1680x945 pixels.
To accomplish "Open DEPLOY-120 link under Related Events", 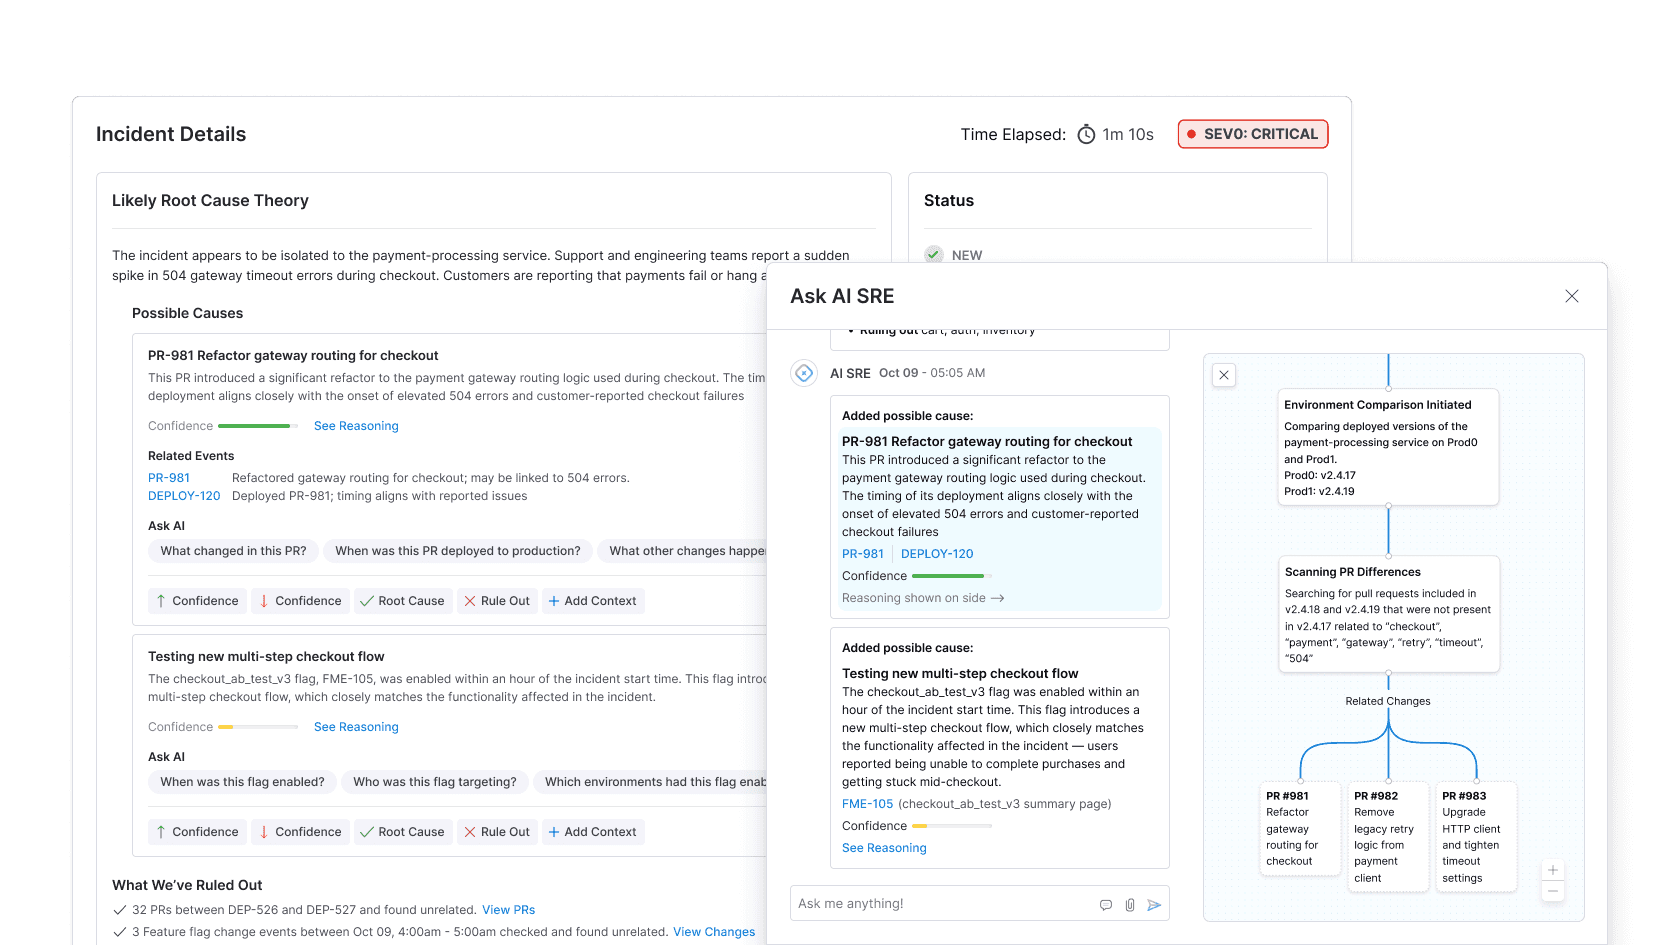I will coord(184,496).
